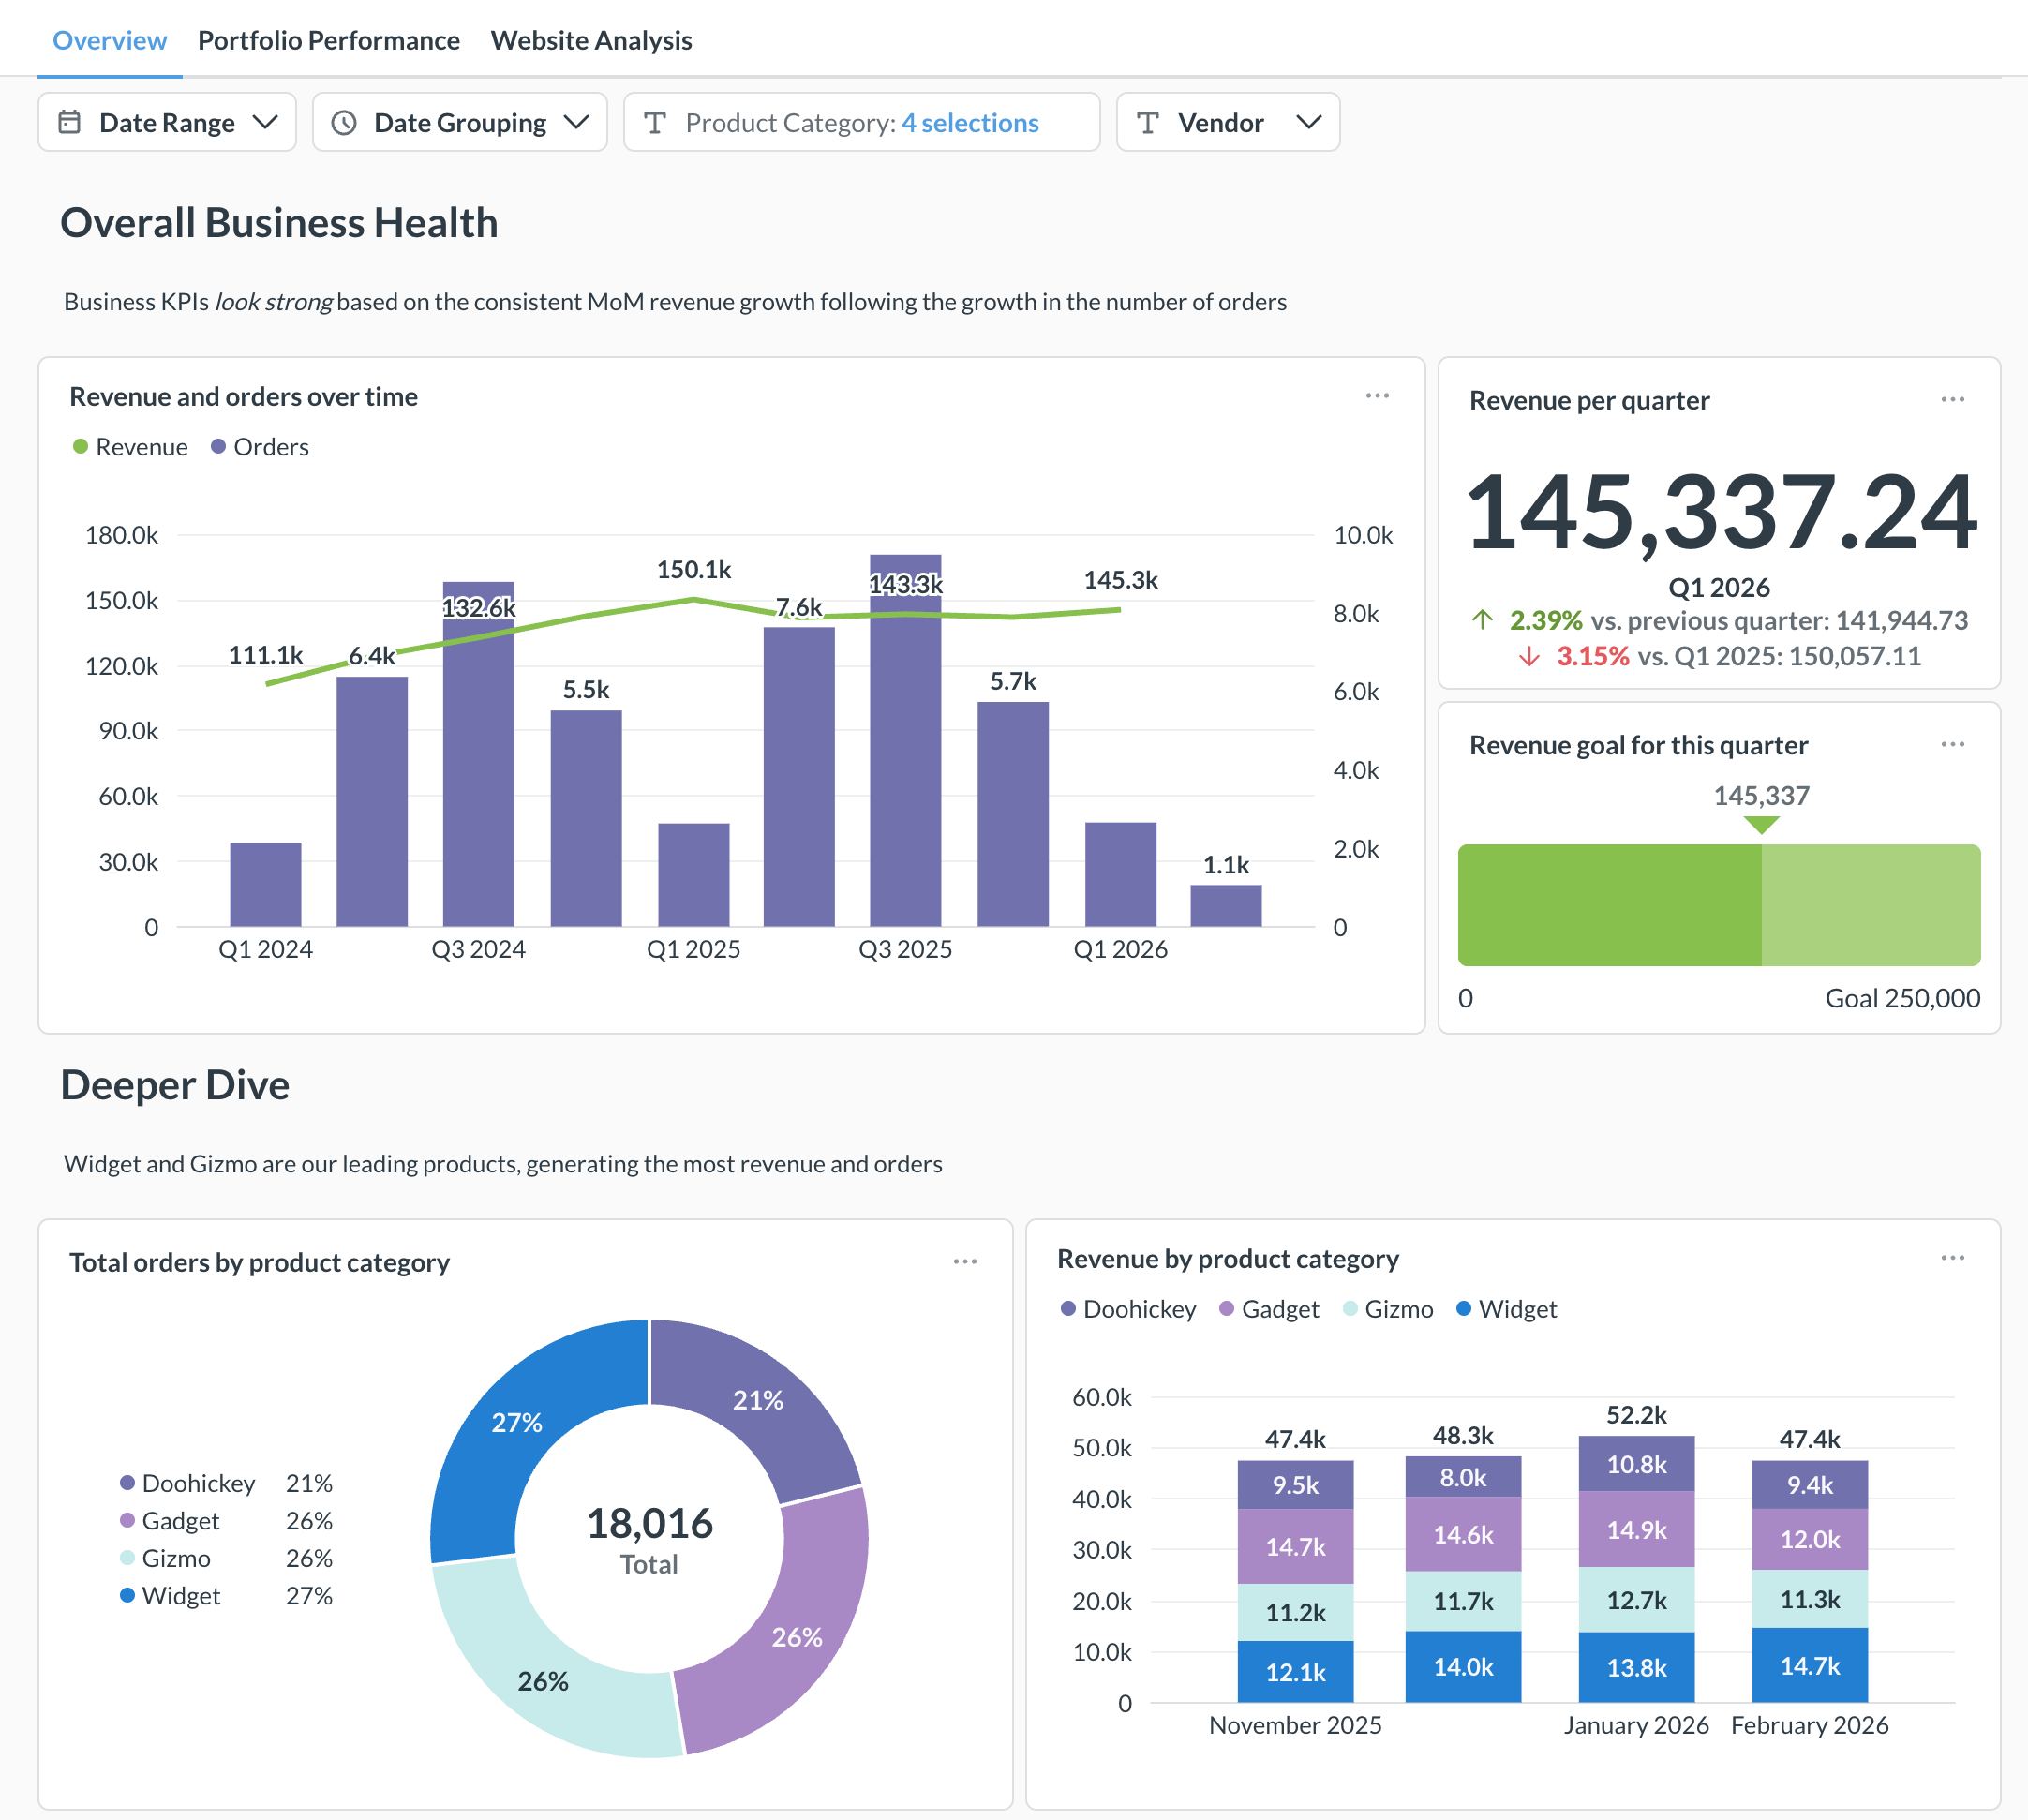Click the 12.1k Widget segment in November 2025
This screenshot has width=2028, height=1820.
click(x=1295, y=1671)
